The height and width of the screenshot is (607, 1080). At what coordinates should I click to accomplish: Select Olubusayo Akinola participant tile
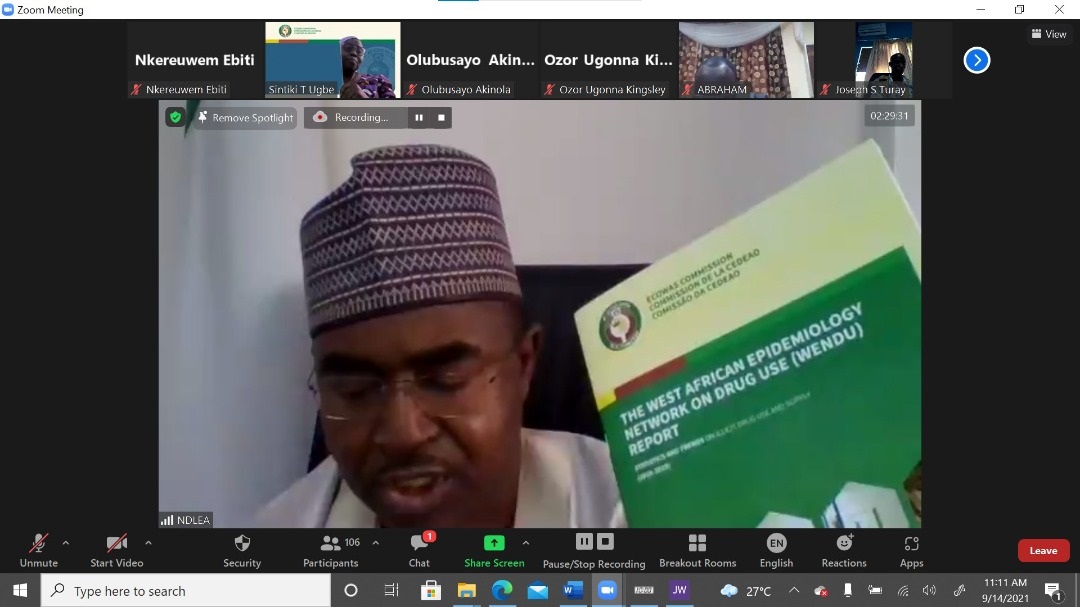[x=470, y=60]
